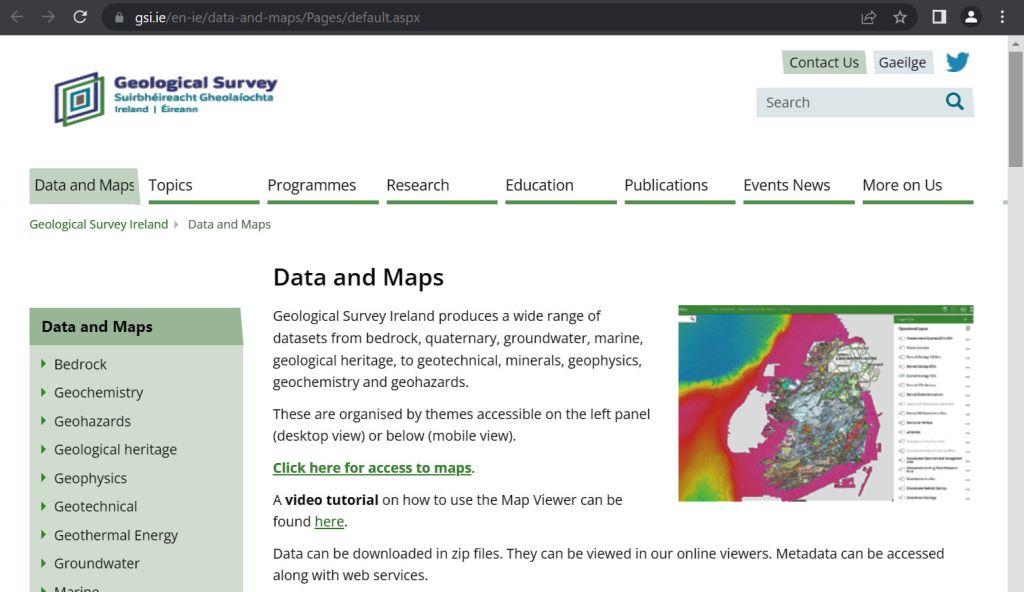Go to the Education menu tab

tap(539, 185)
